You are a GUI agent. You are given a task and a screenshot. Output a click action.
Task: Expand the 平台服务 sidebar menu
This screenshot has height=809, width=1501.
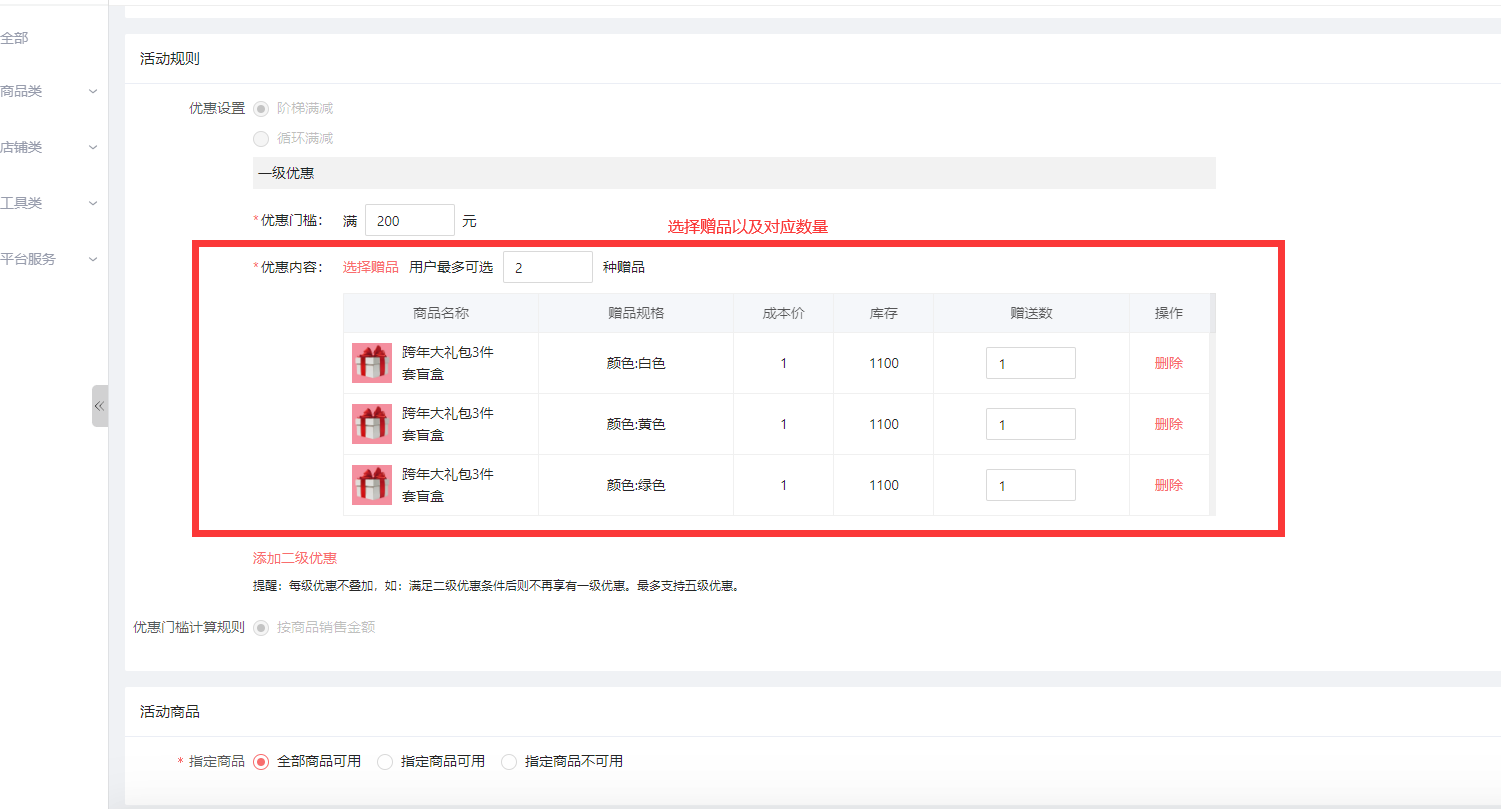pyautogui.click(x=50, y=259)
